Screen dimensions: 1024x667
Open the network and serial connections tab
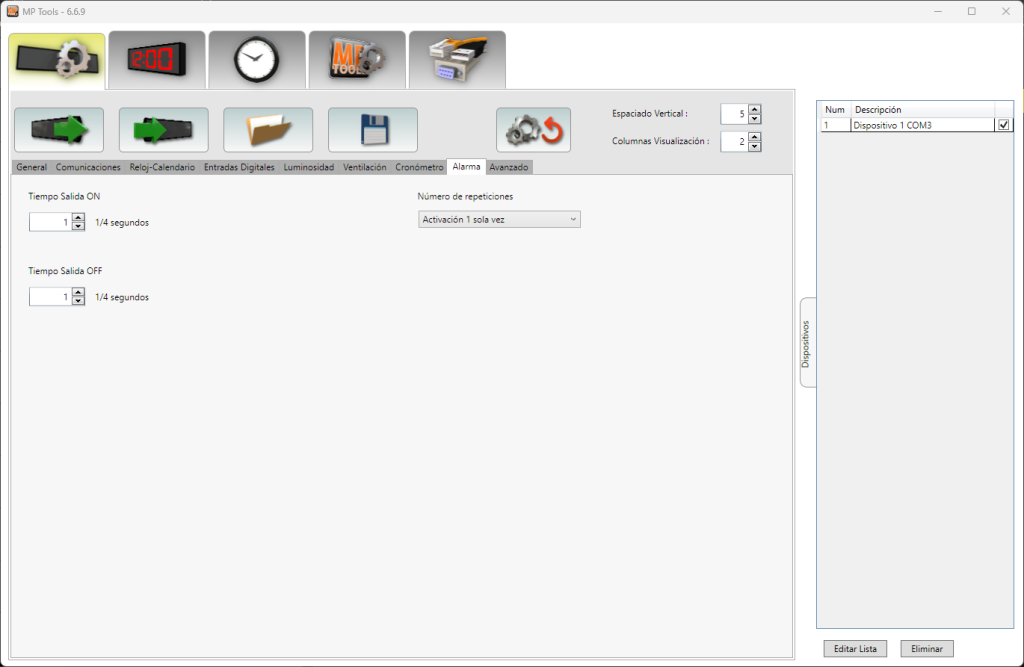pos(457,60)
